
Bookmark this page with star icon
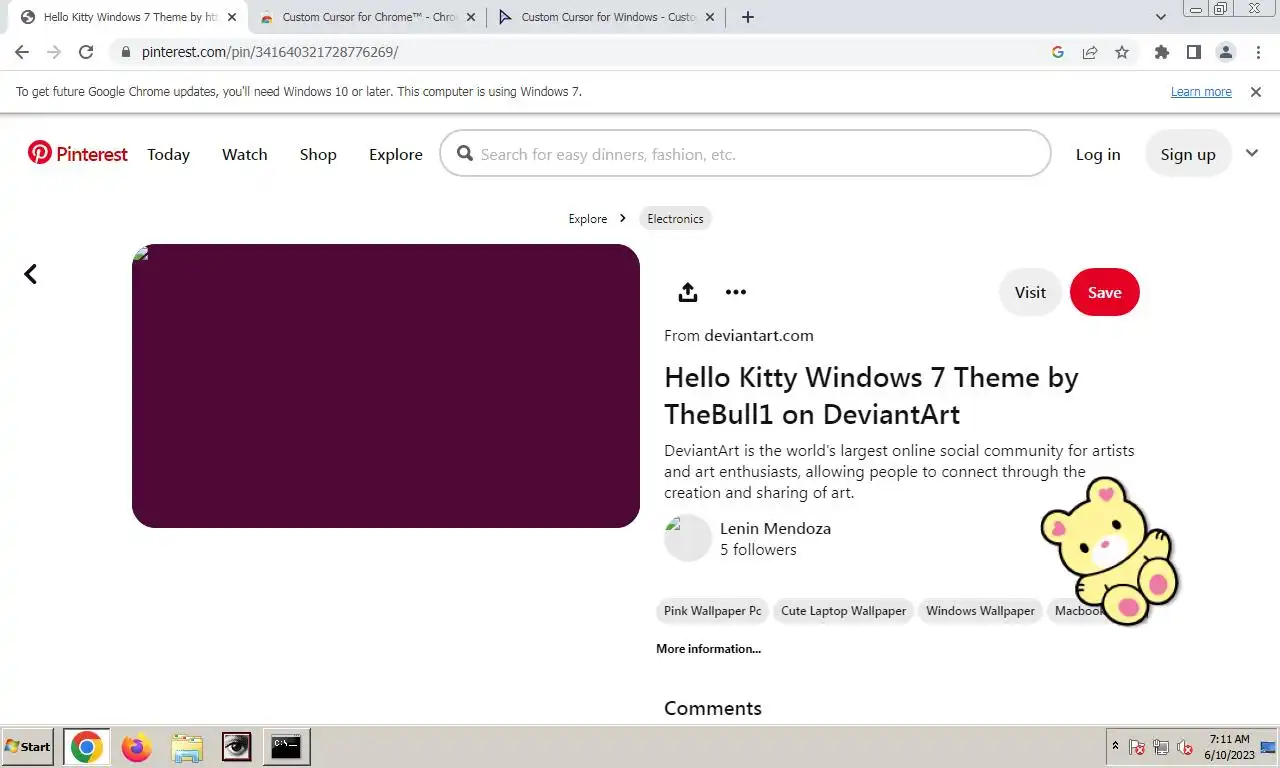pyautogui.click(x=1122, y=52)
